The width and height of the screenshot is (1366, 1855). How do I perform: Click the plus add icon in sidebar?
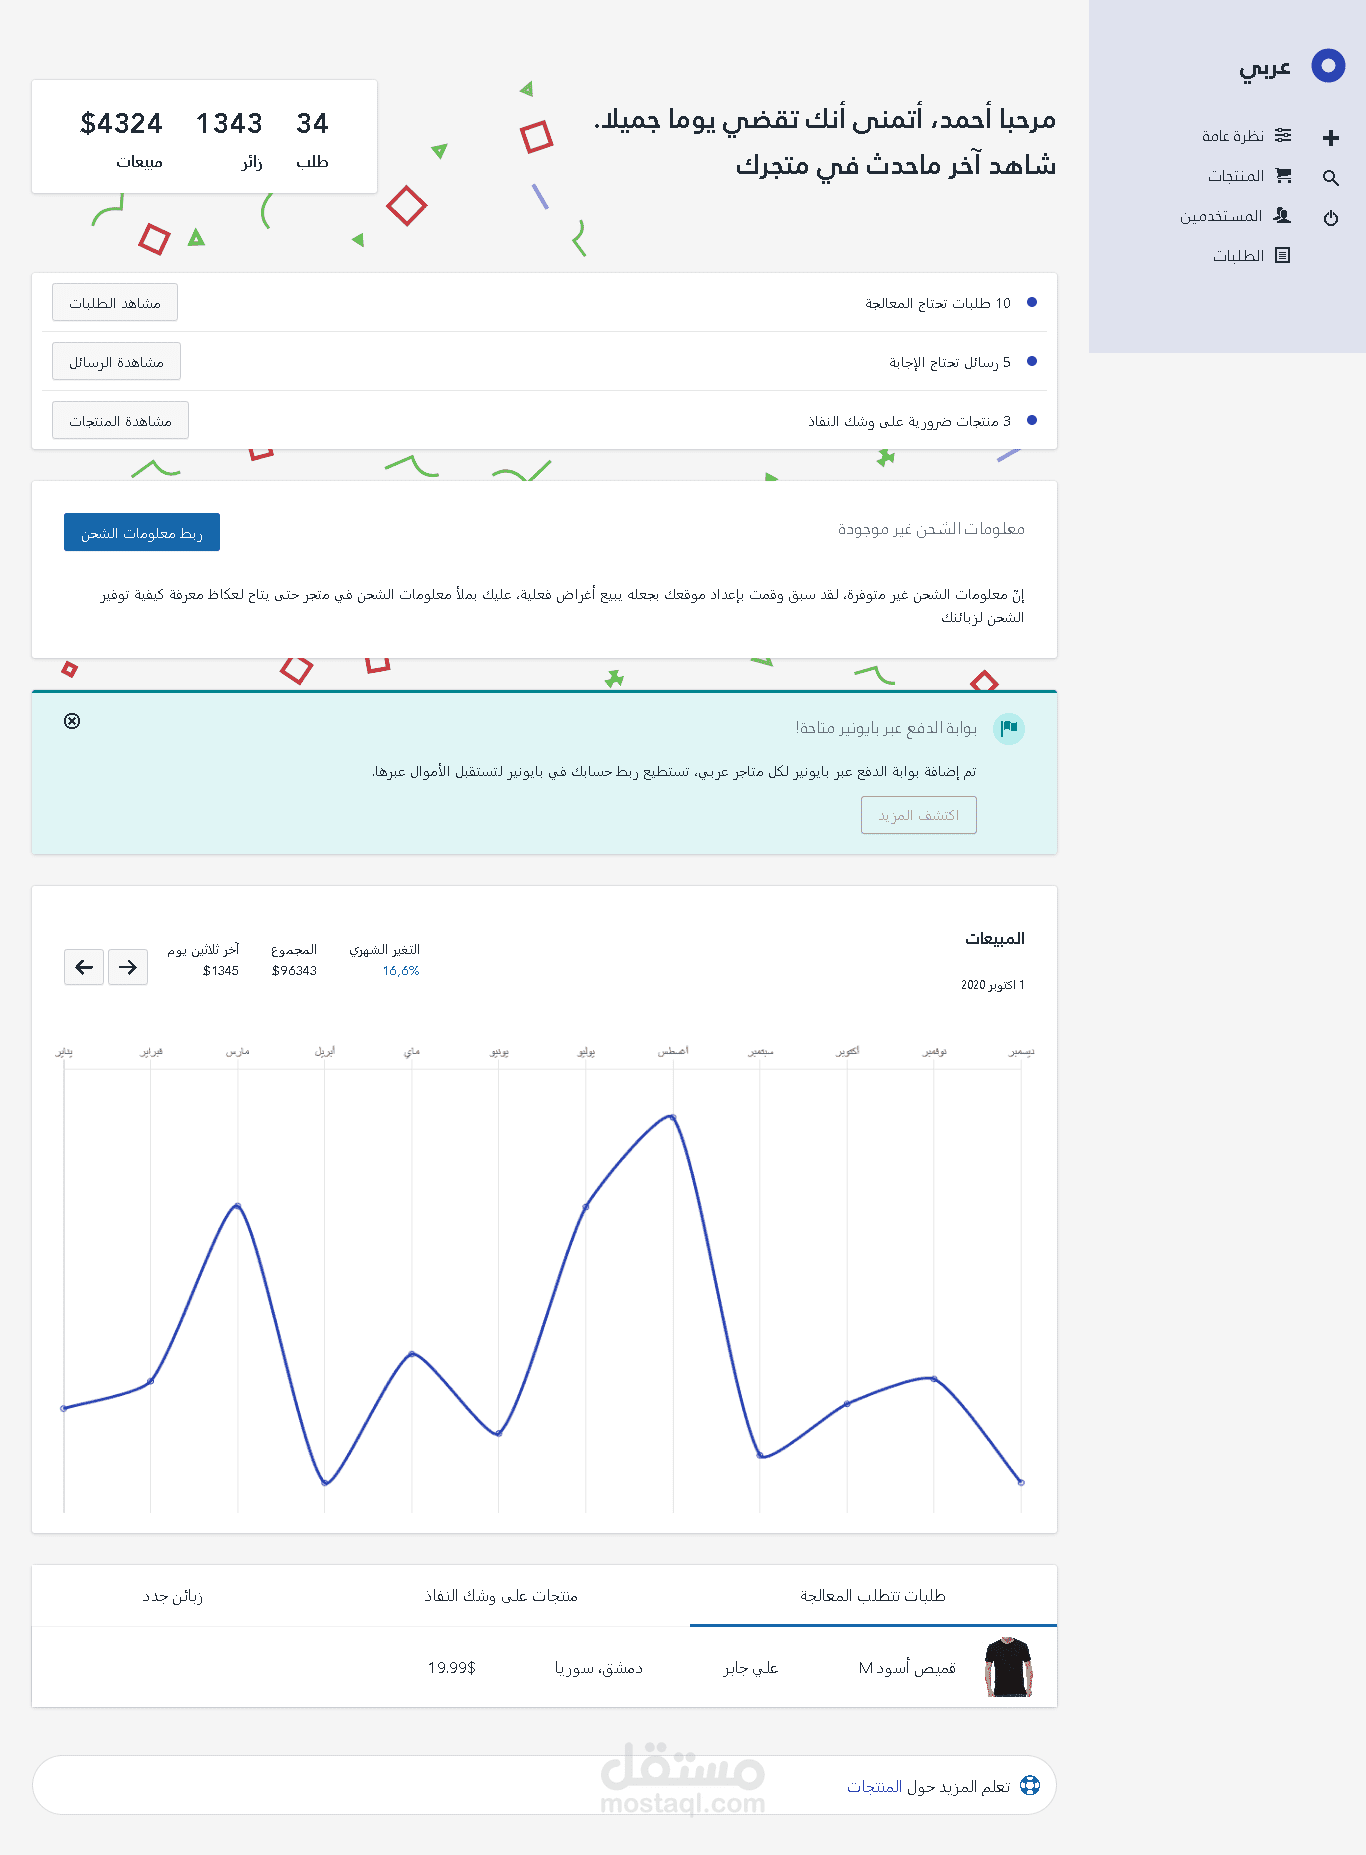[1330, 138]
